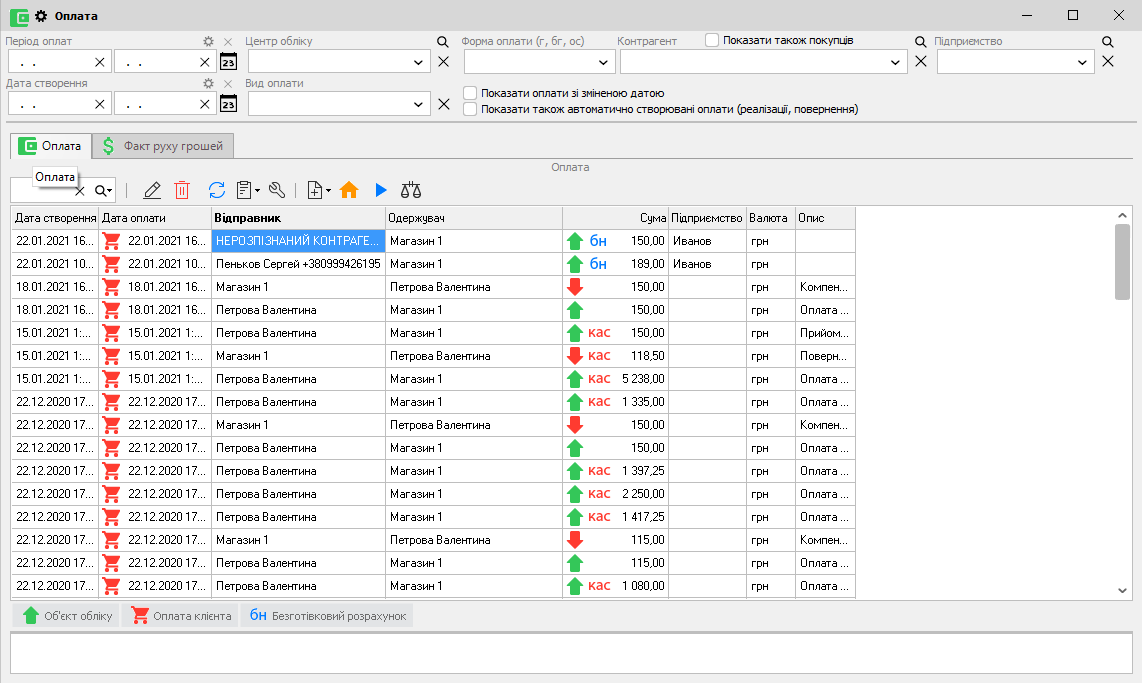Check Показати також автоматично створювані оплати
Screen dimensions: 1142x683
point(470,109)
